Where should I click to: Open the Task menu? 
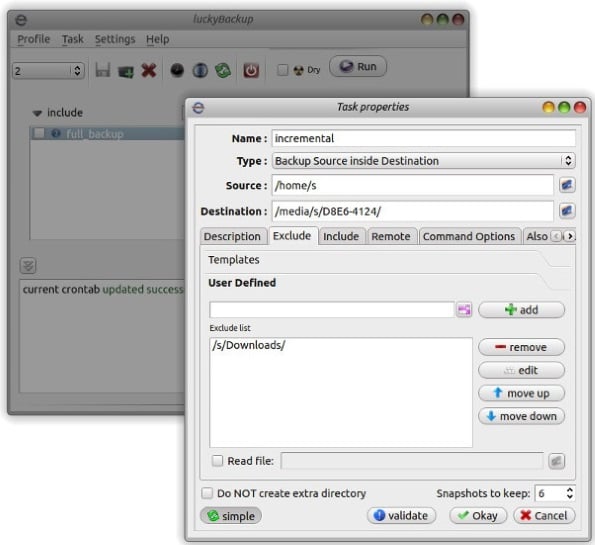[72, 39]
